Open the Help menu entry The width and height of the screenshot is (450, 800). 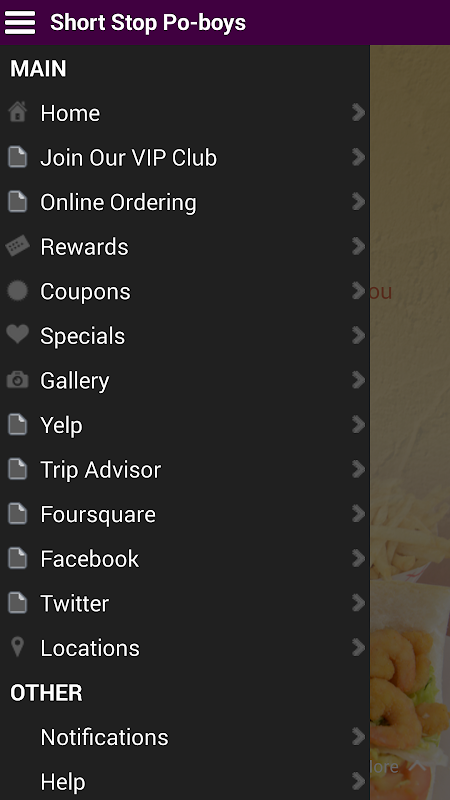point(185,781)
